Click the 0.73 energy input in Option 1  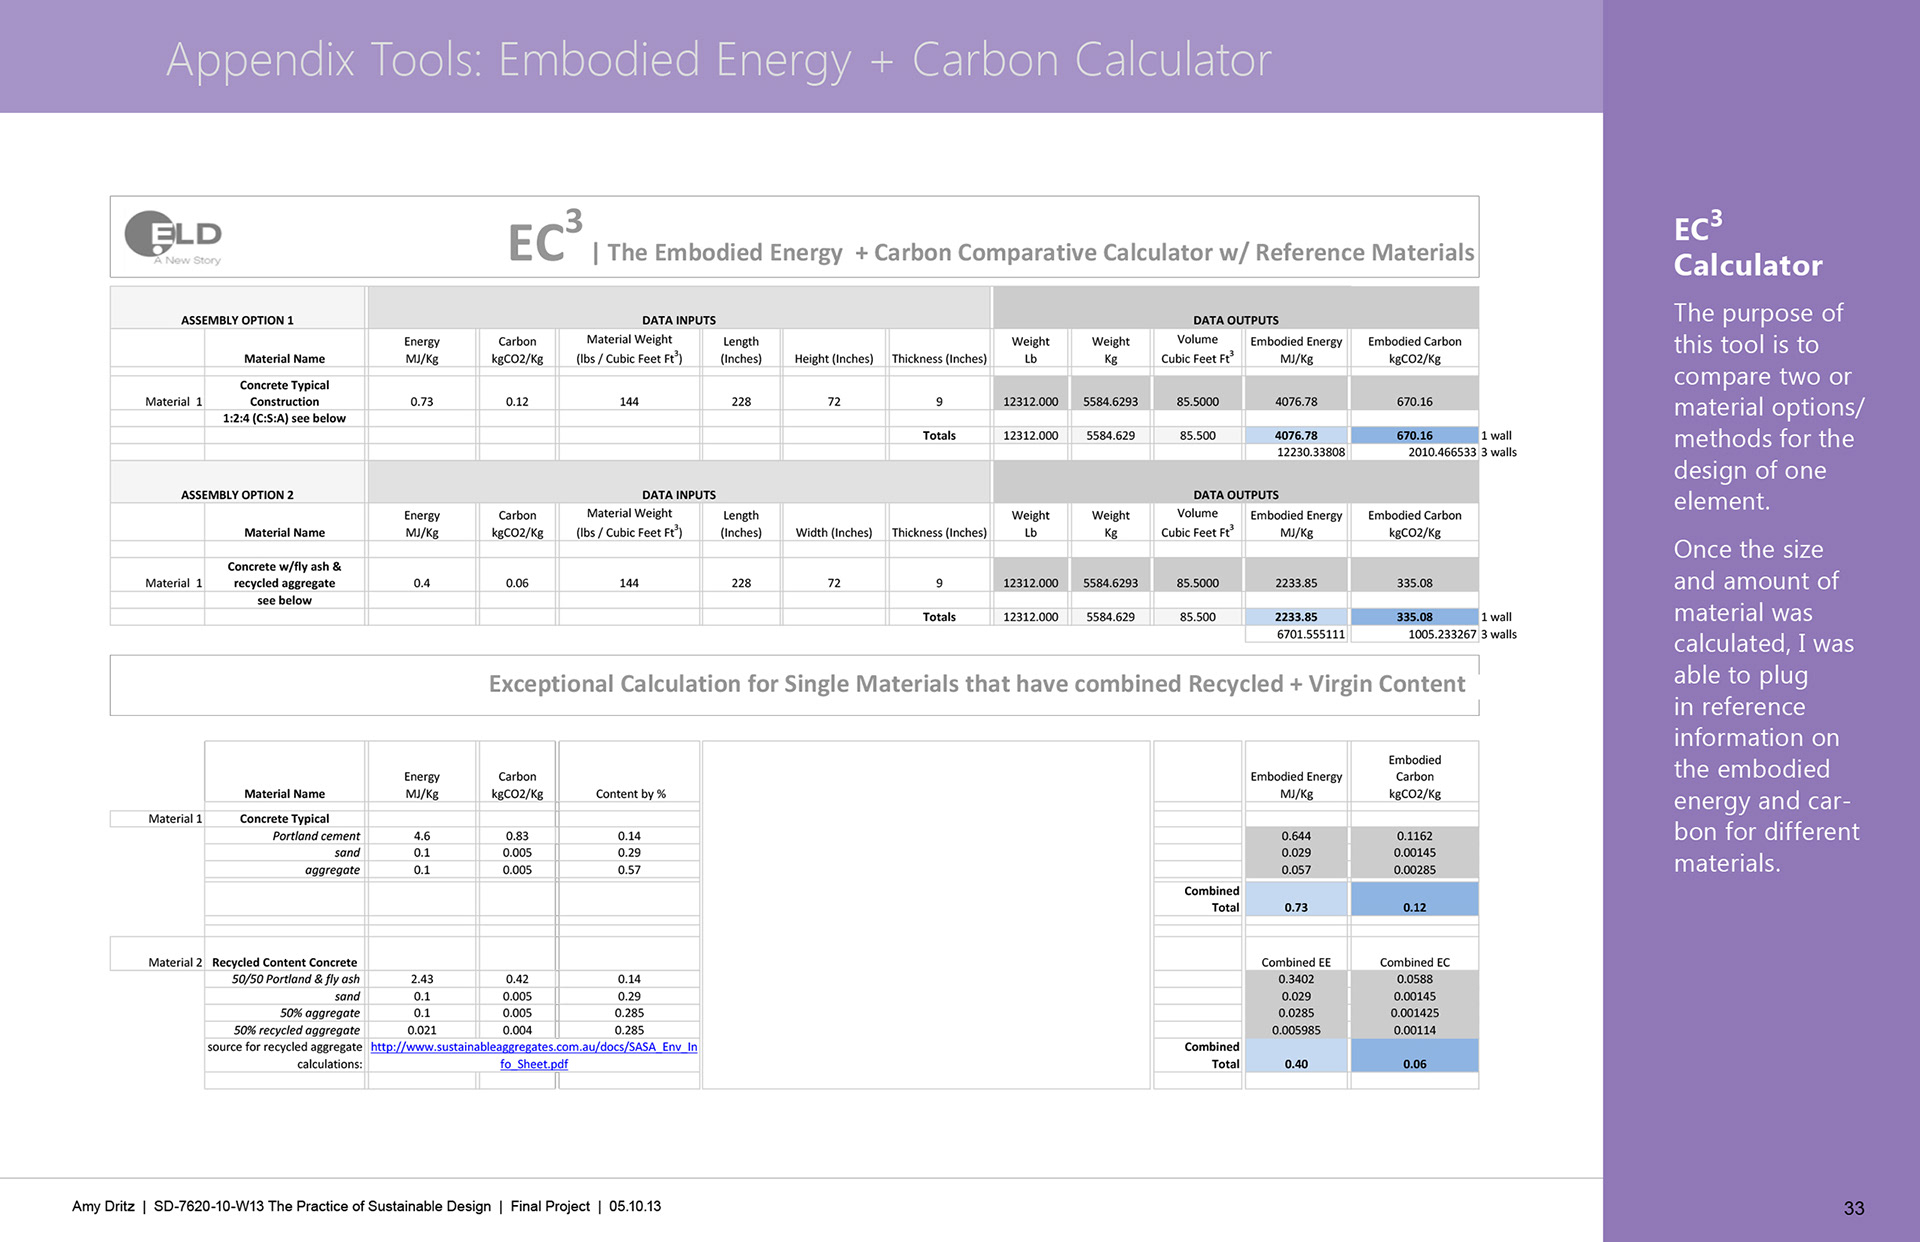coord(422,402)
